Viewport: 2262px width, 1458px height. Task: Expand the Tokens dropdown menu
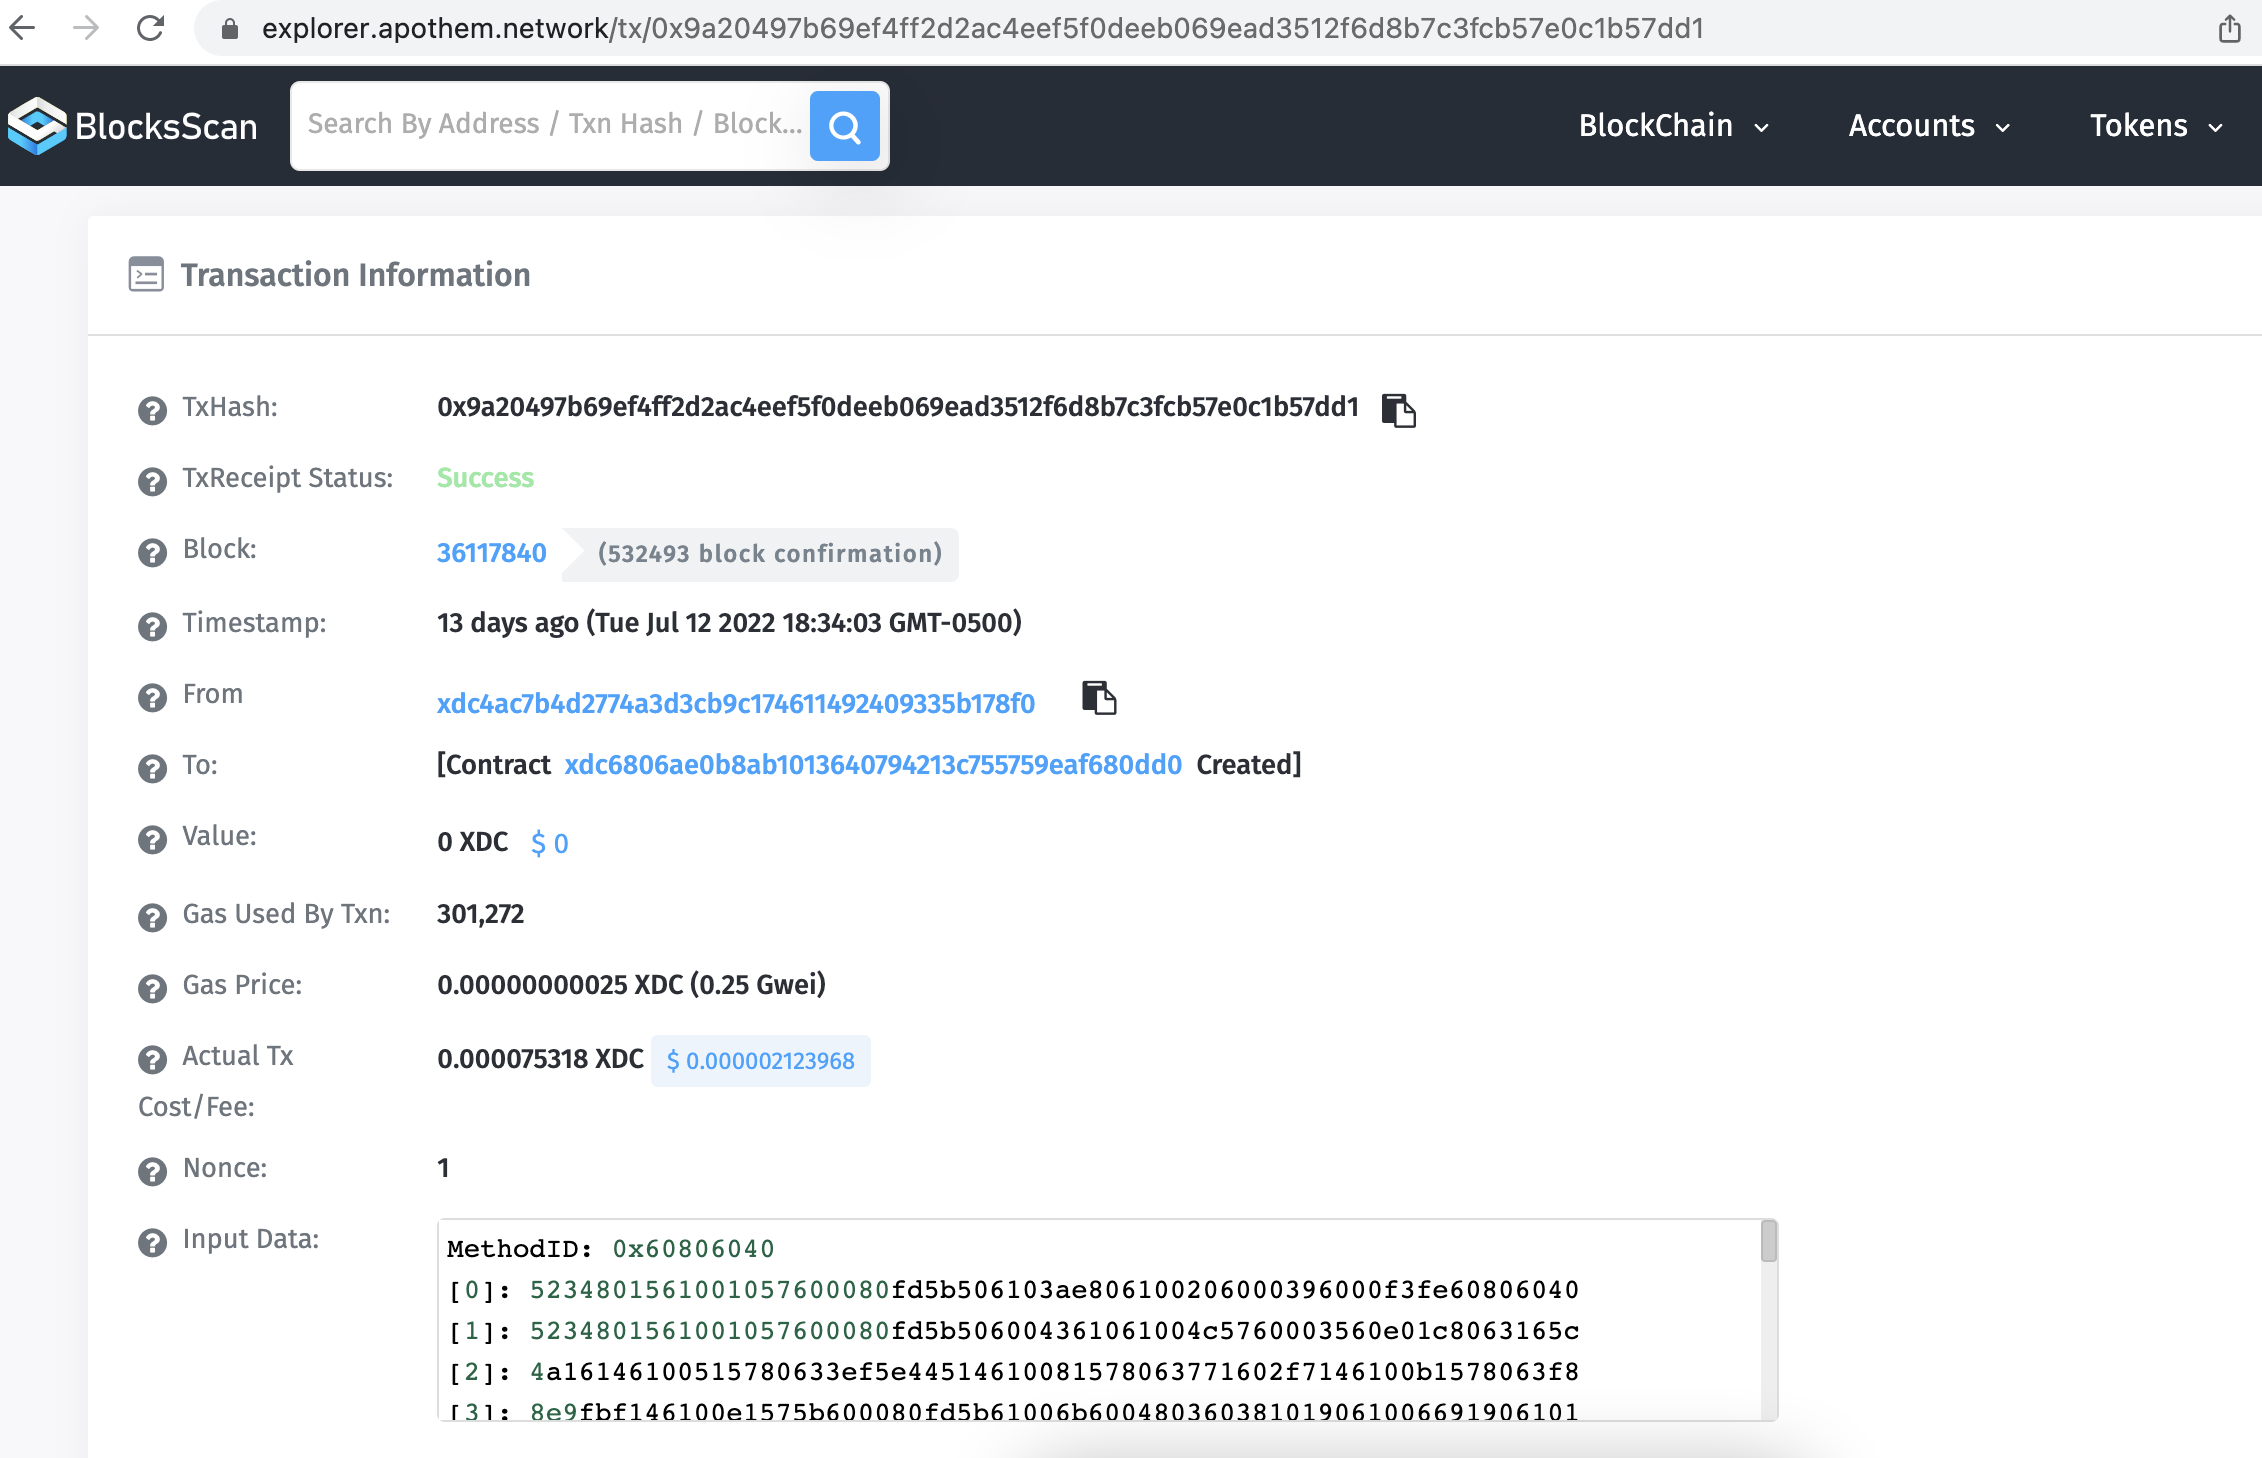point(2155,126)
